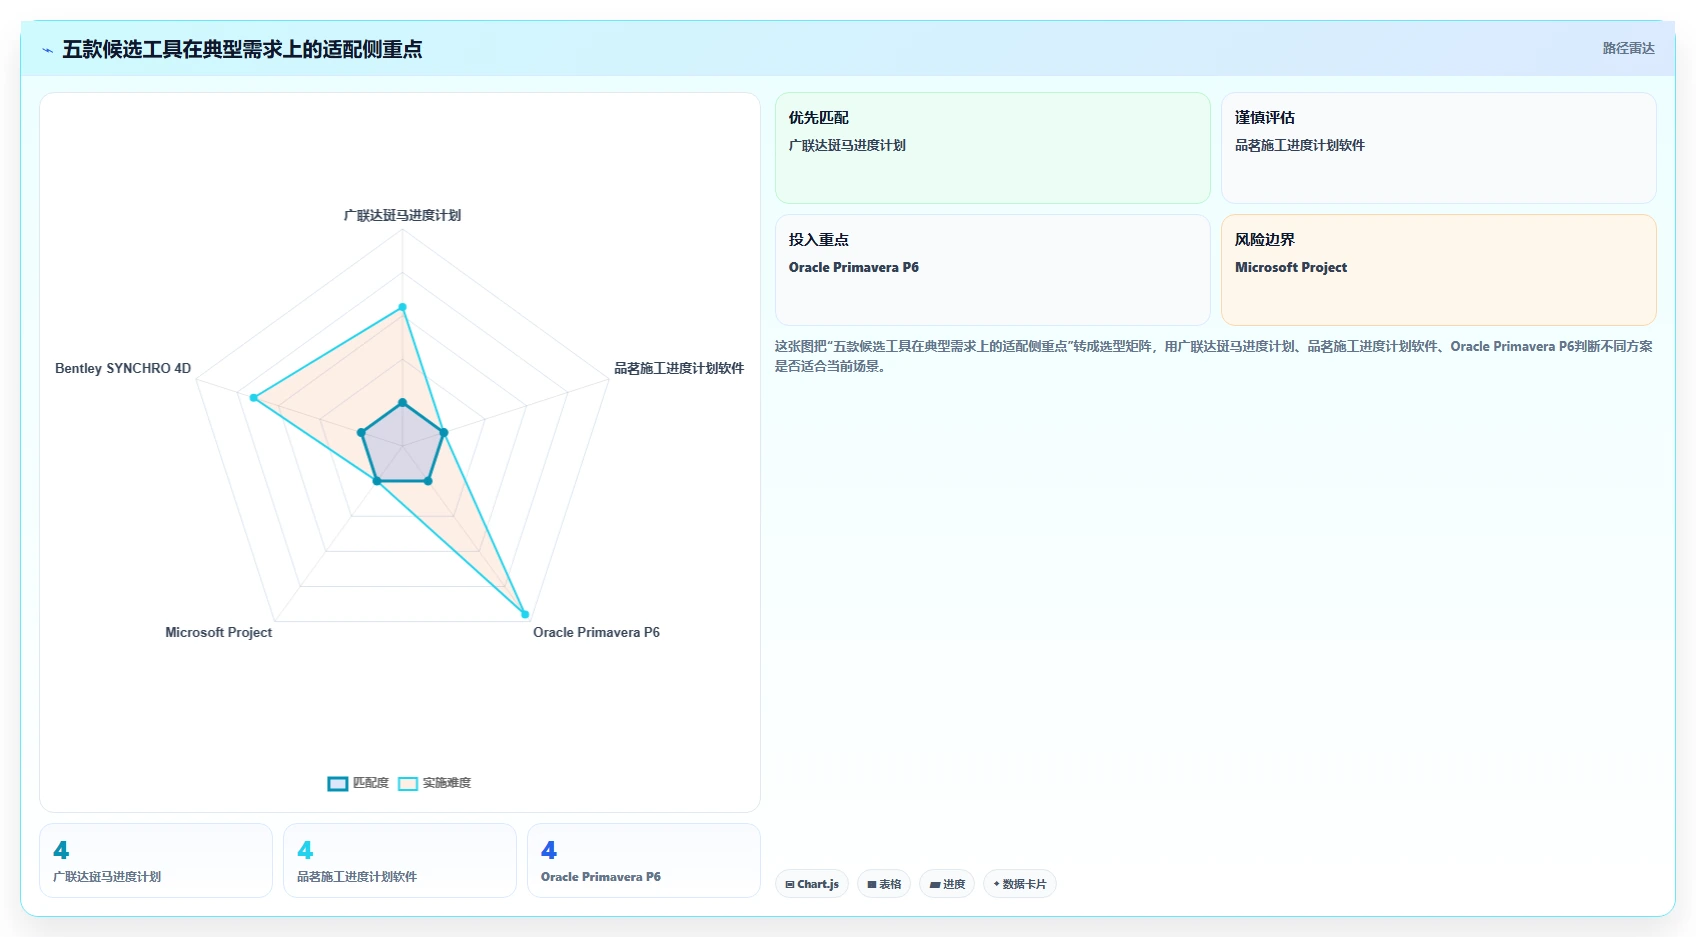The height and width of the screenshot is (937, 1696).
Task: Select the 进度 tag
Action: 947,884
